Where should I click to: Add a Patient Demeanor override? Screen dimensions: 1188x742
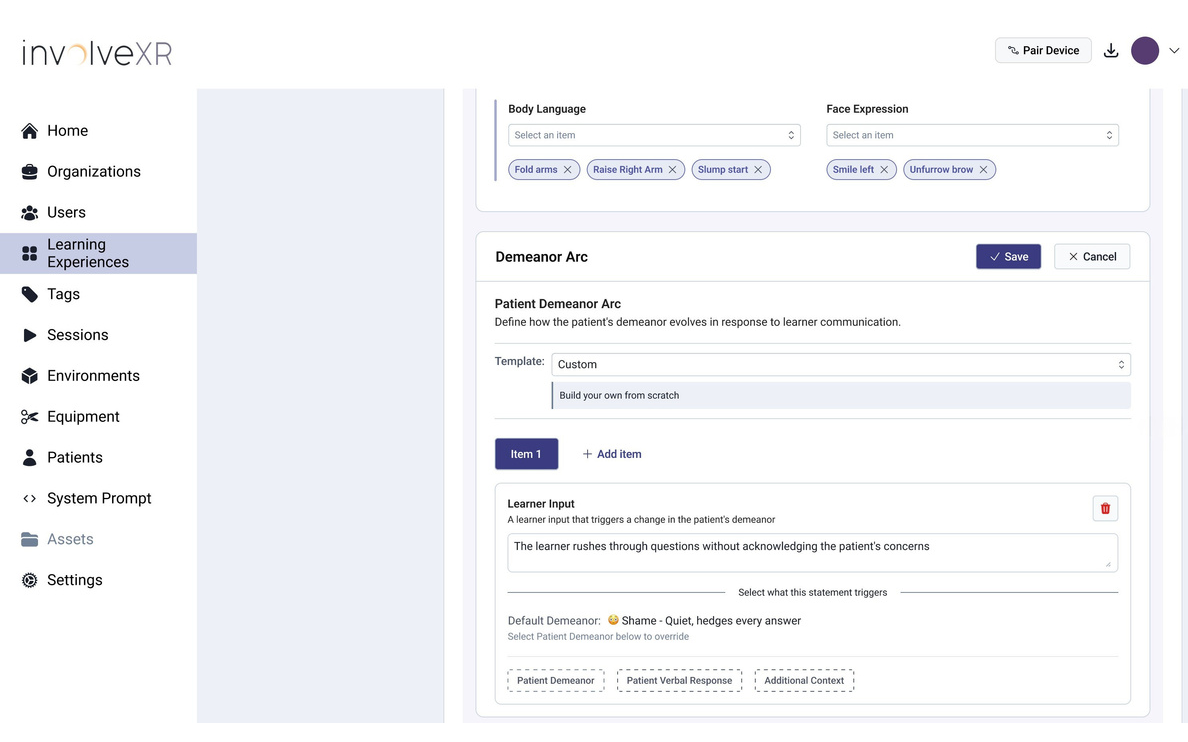tap(556, 681)
